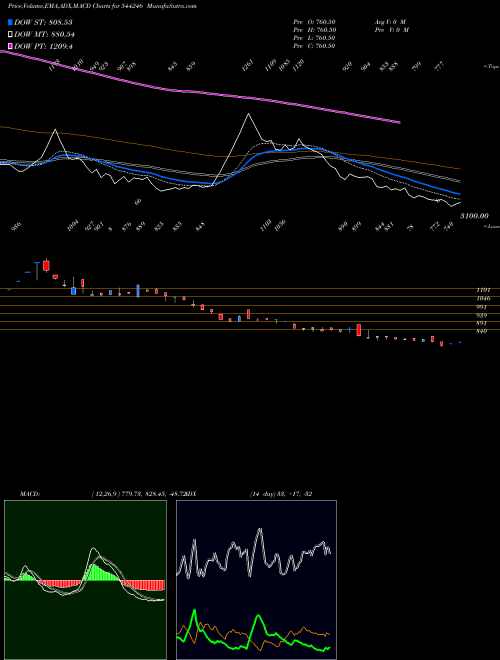
Task: Click the Pre H: 760.50 value
Action: tap(314, 30)
